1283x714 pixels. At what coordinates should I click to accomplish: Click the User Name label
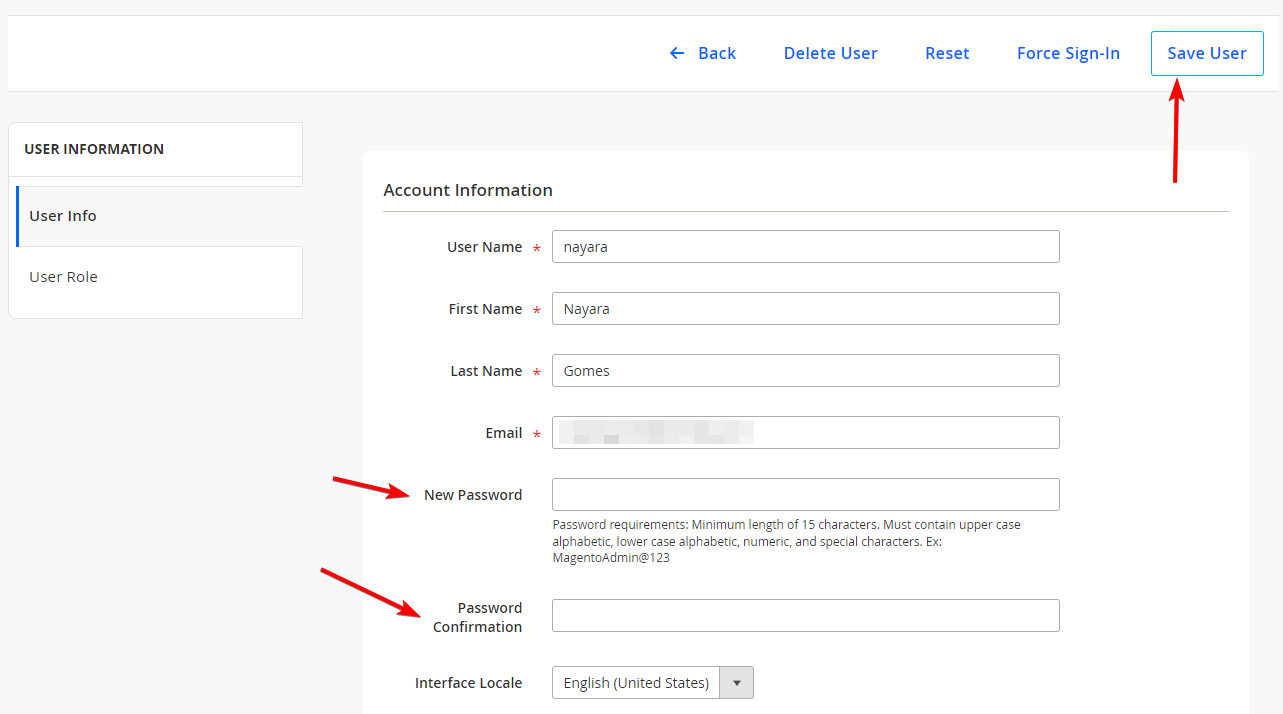click(x=484, y=247)
